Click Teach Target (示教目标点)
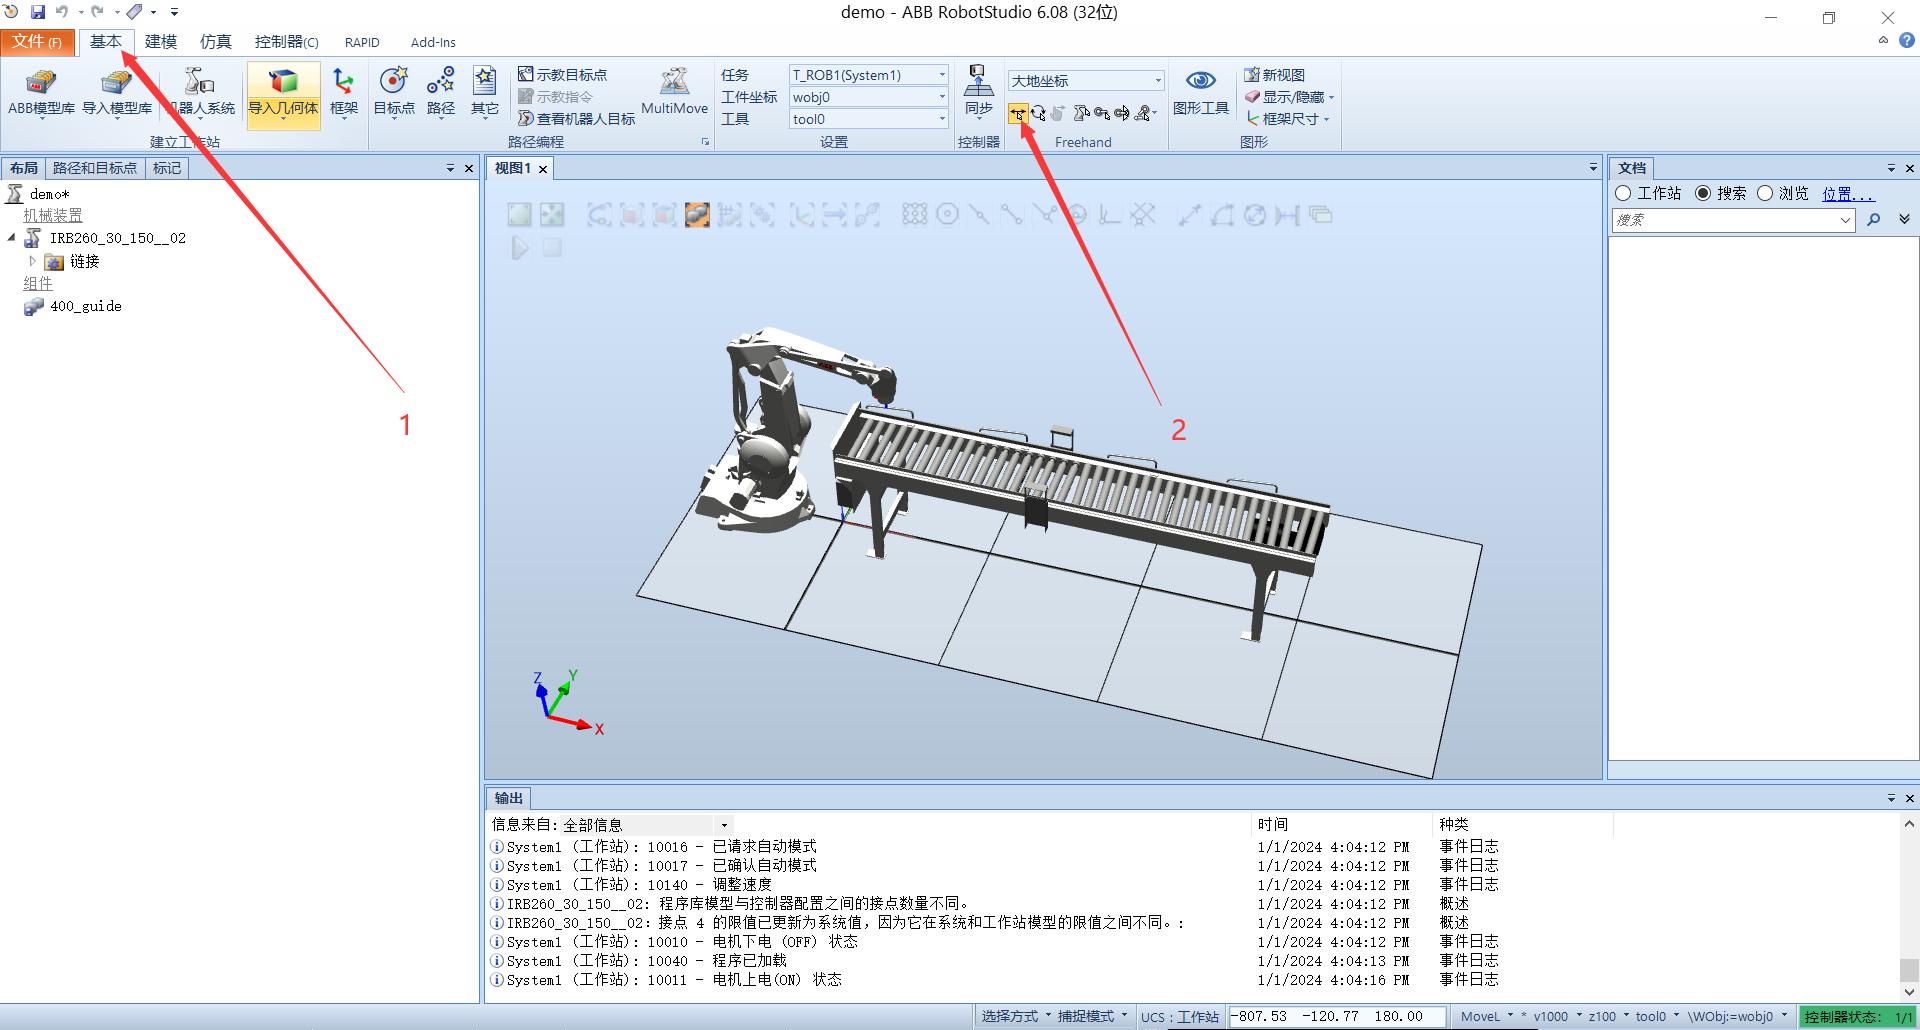Screen dimensions: 1920x1030 562,75
